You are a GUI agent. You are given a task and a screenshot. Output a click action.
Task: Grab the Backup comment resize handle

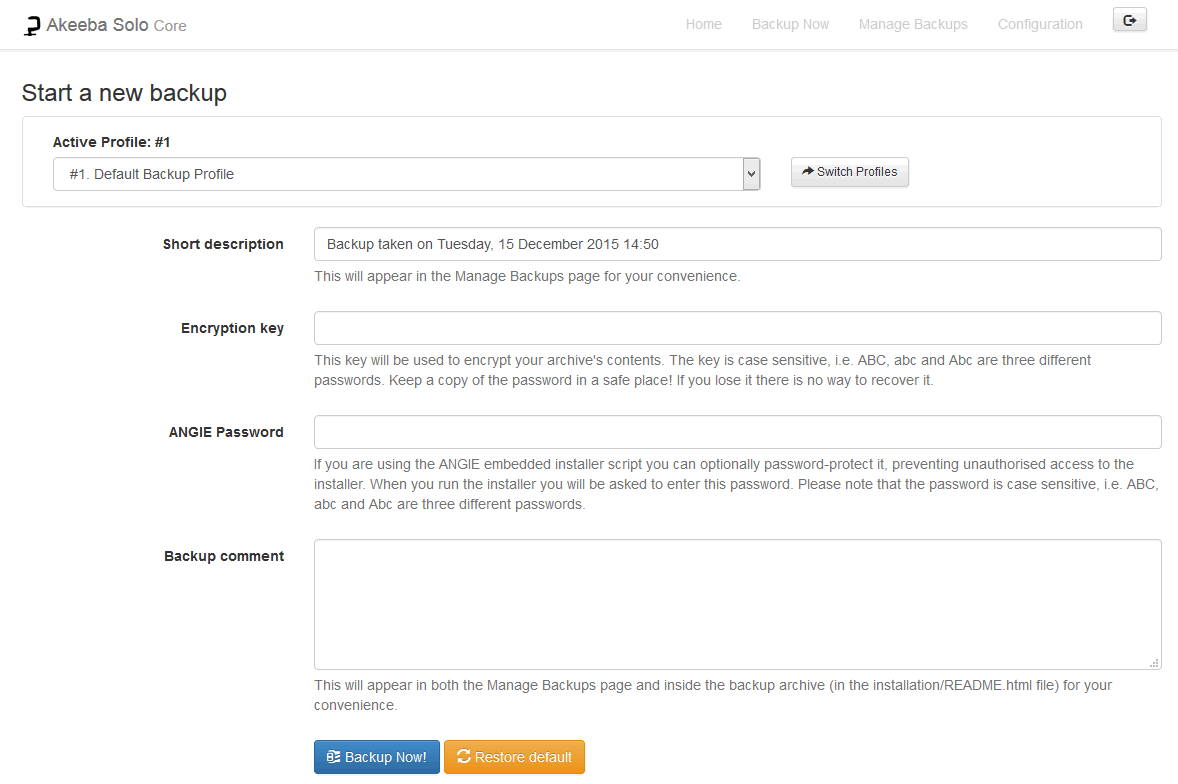coord(1154,662)
